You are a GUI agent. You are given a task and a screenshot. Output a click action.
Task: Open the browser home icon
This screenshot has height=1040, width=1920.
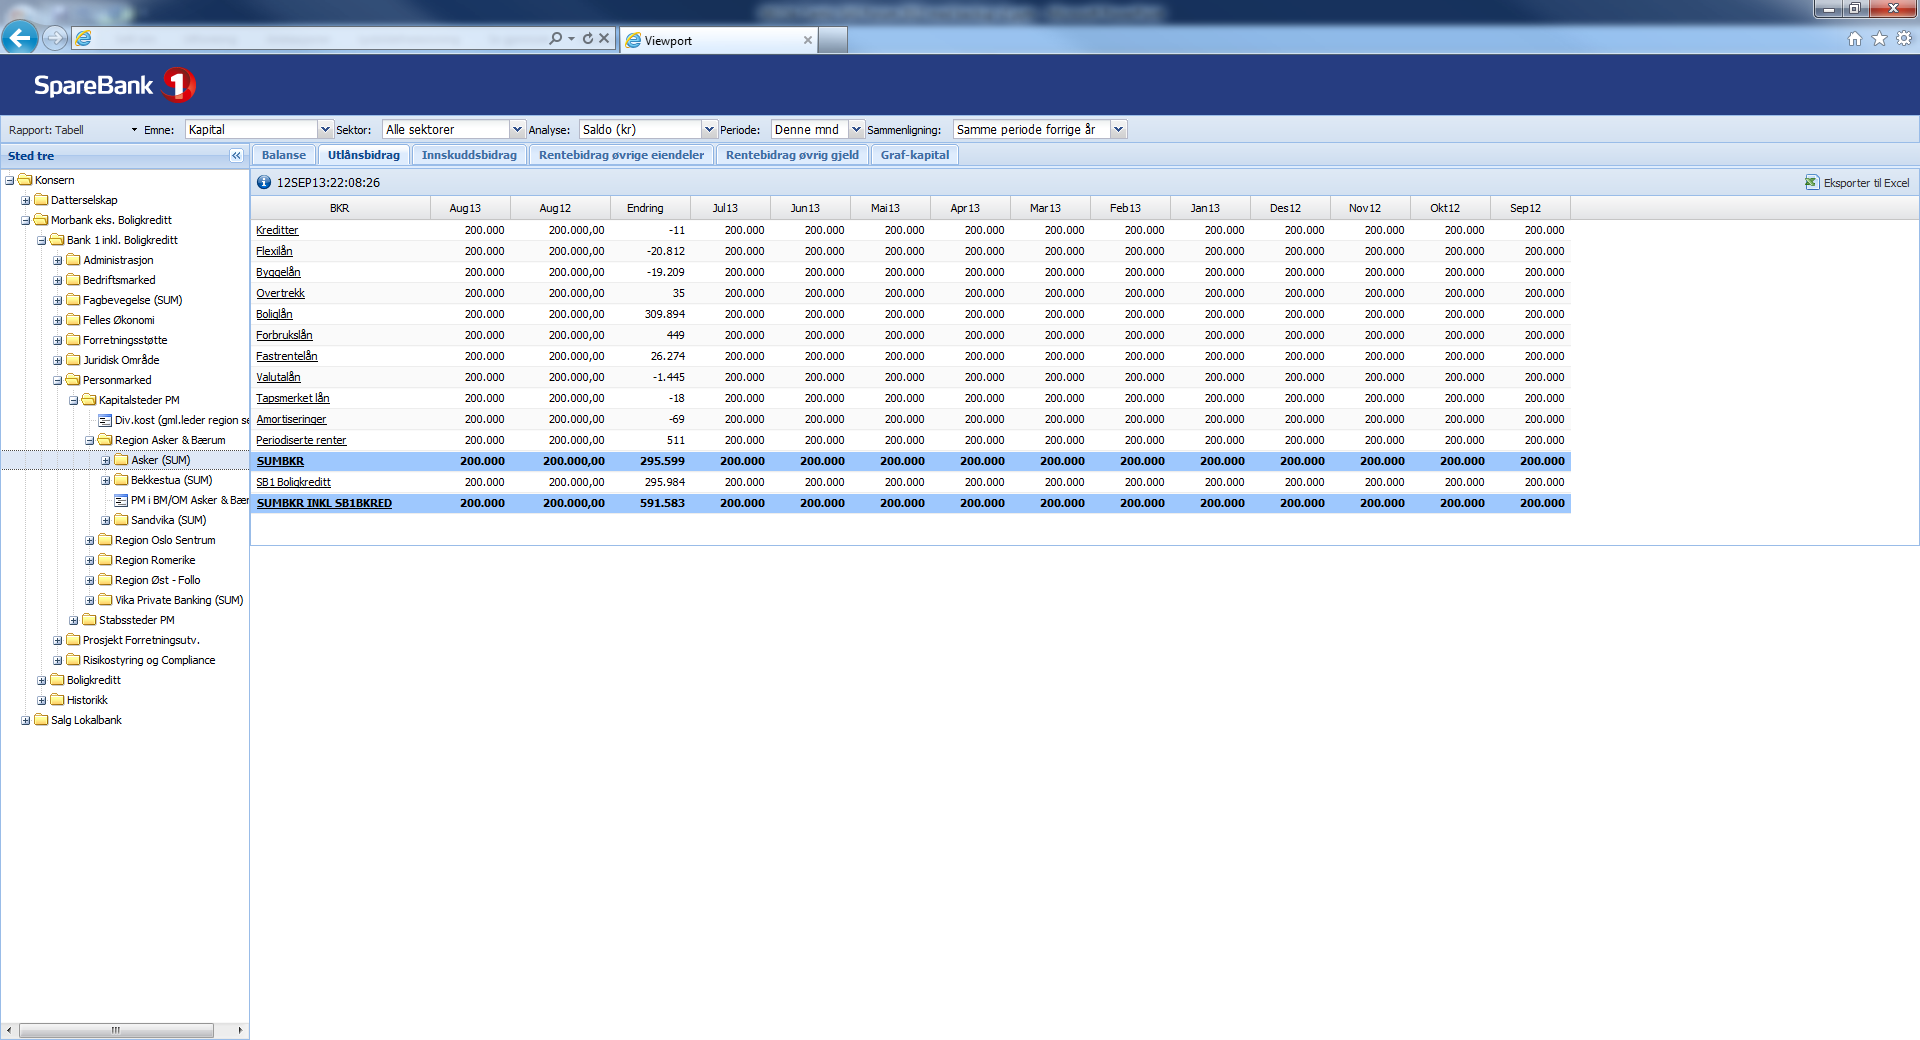click(1855, 38)
